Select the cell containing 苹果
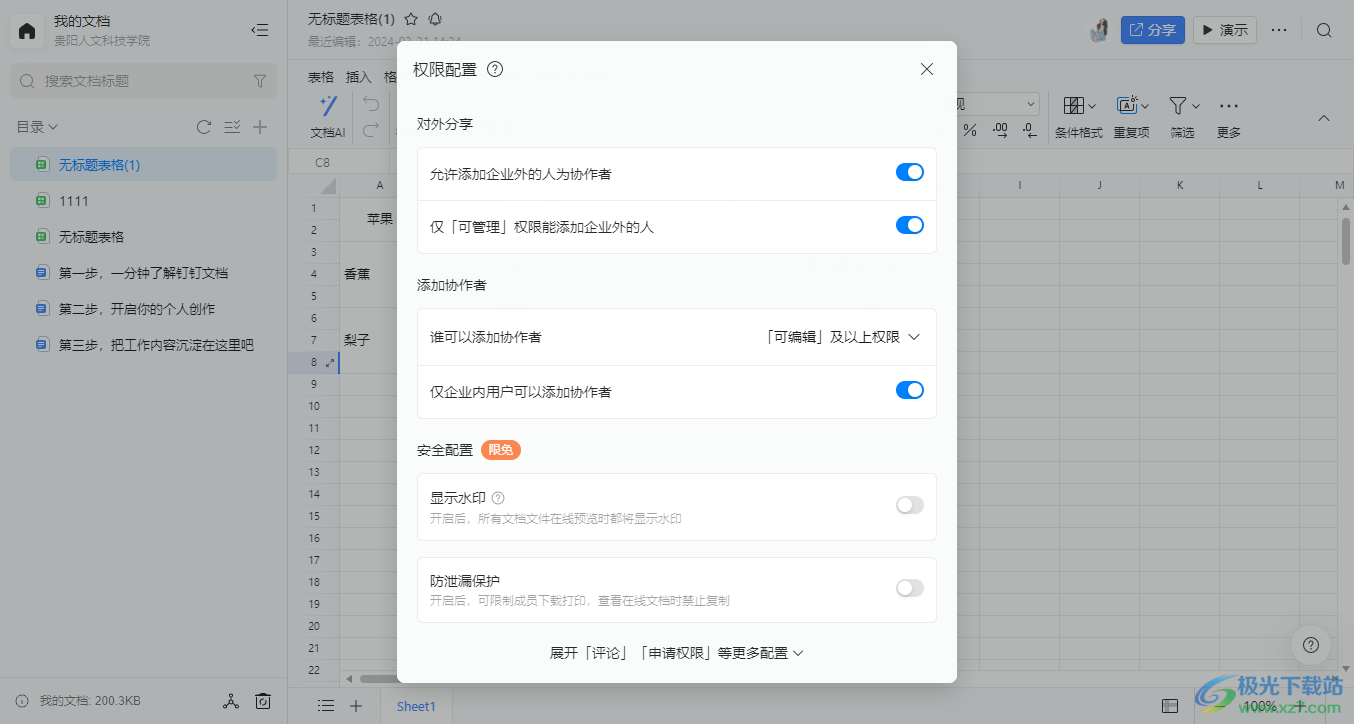The height and width of the screenshot is (724, 1354). click(x=380, y=219)
